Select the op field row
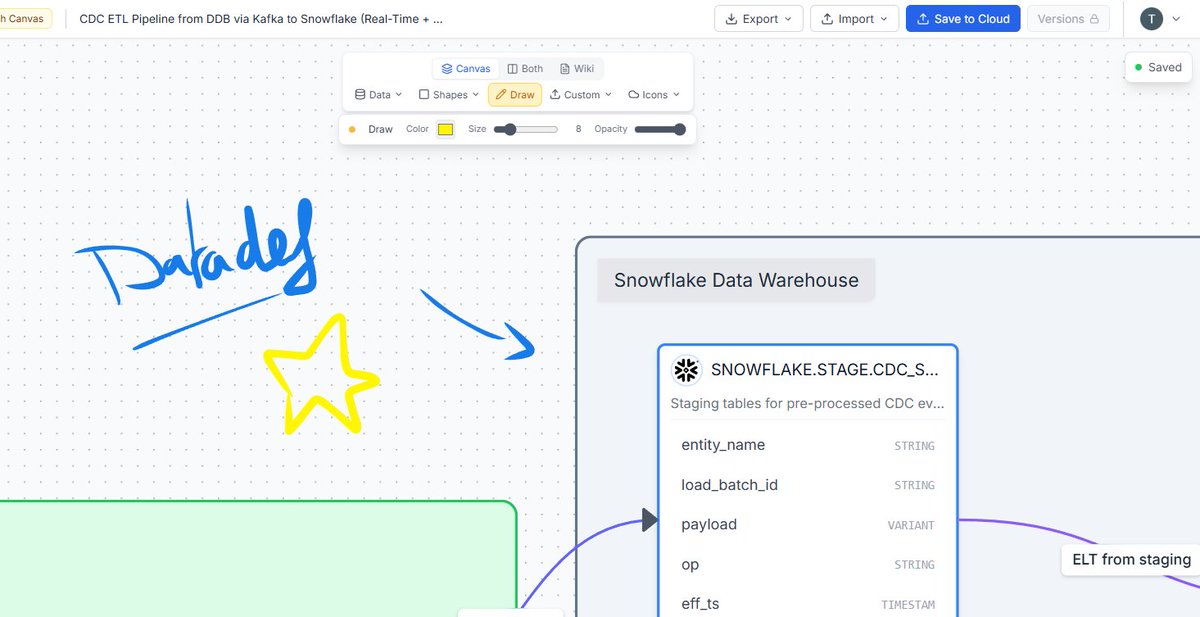Image resolution: width=1200 pixels, height=617 pixels. 807,565
